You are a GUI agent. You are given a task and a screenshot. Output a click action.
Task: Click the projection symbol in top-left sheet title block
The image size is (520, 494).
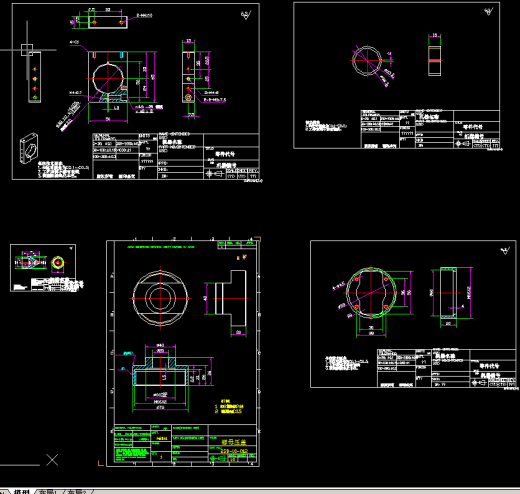(x=214, y=174)
